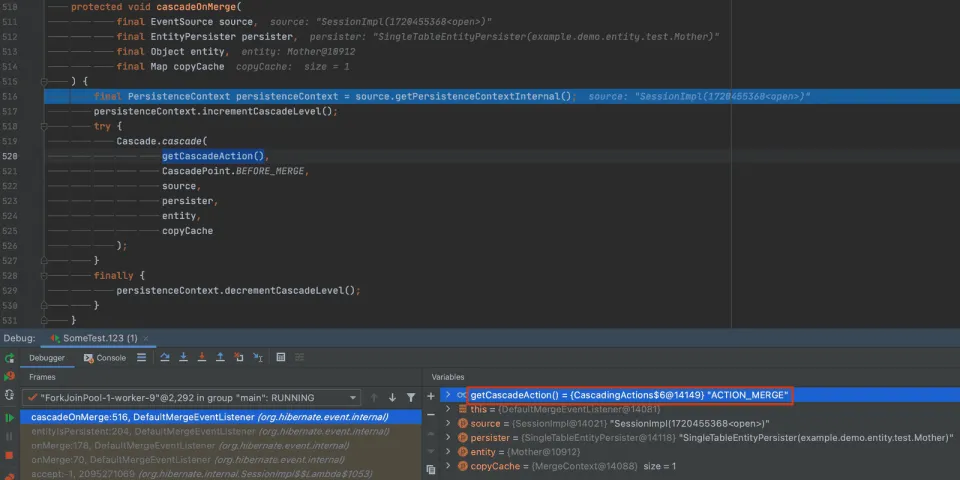Select the copyCache MergeContext@14088 row
960x480 pixels.
coord(699,466)
